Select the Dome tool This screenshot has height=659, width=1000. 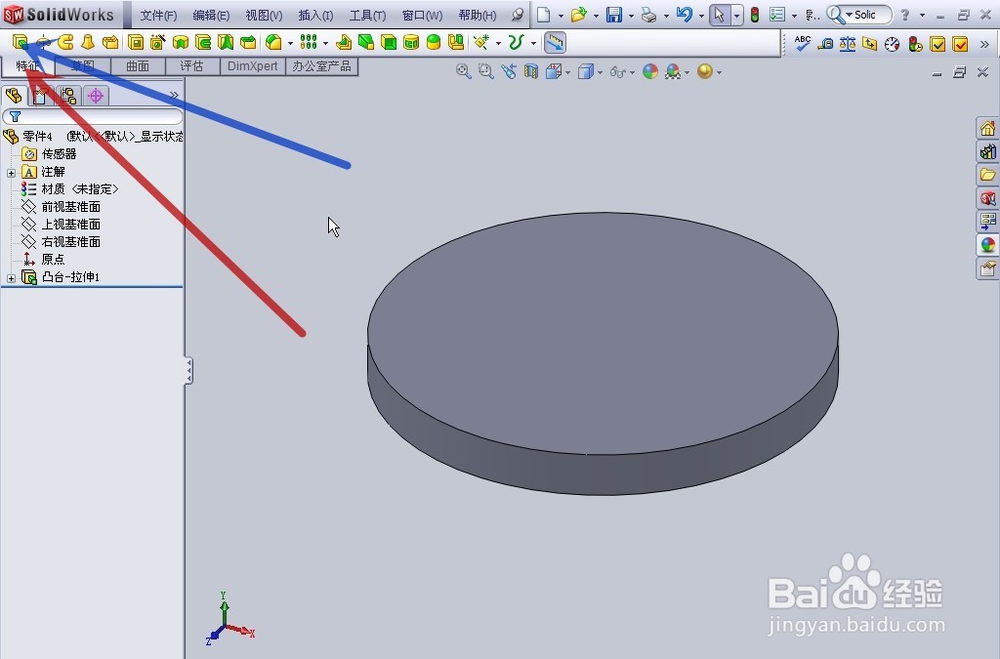click(x=433, y=42)
